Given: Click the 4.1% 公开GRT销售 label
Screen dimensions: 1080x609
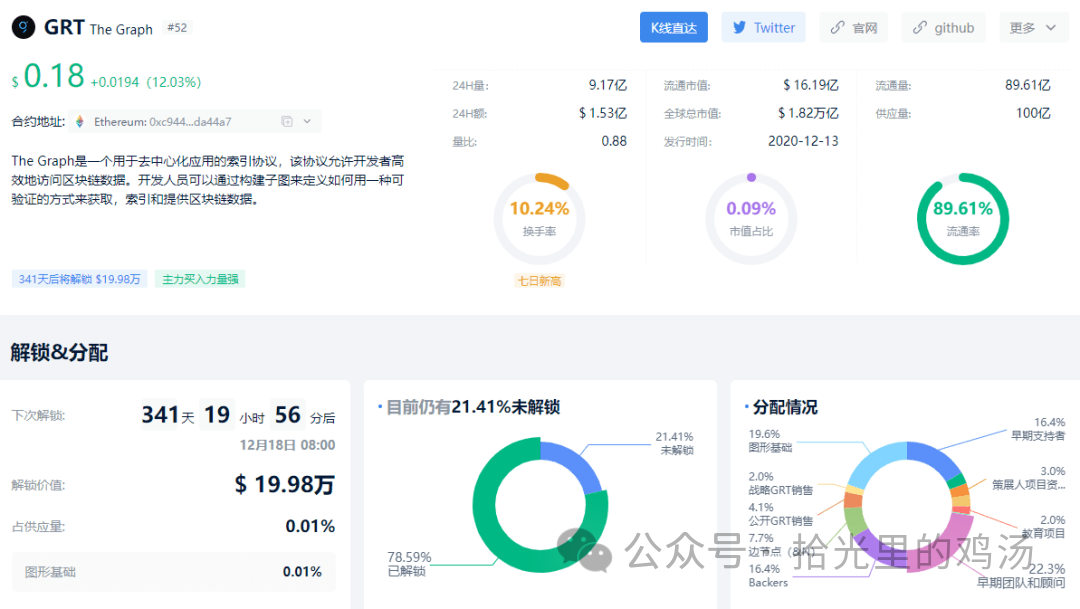Looking at the screenshot, I should tap(780, 514).
